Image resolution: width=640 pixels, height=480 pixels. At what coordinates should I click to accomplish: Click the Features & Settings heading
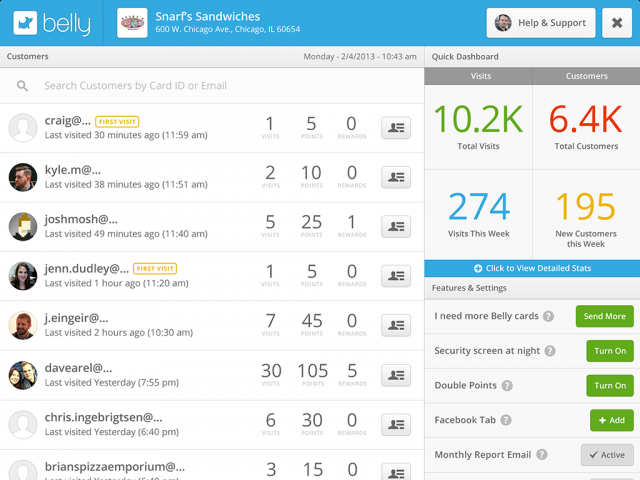click(x=469, y=288)
